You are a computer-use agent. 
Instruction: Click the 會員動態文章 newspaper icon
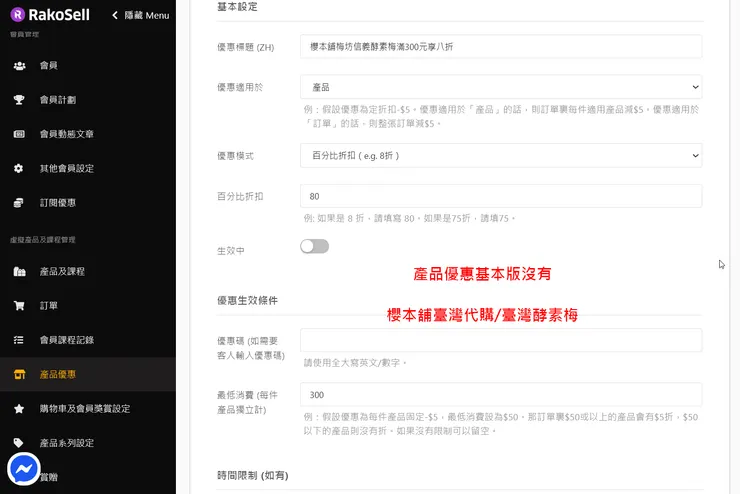click(x=19, y=134)
